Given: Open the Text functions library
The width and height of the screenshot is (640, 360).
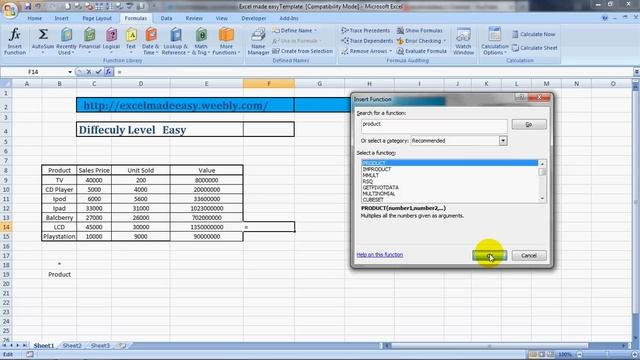Looking at the screenshot, I should 131,41.
